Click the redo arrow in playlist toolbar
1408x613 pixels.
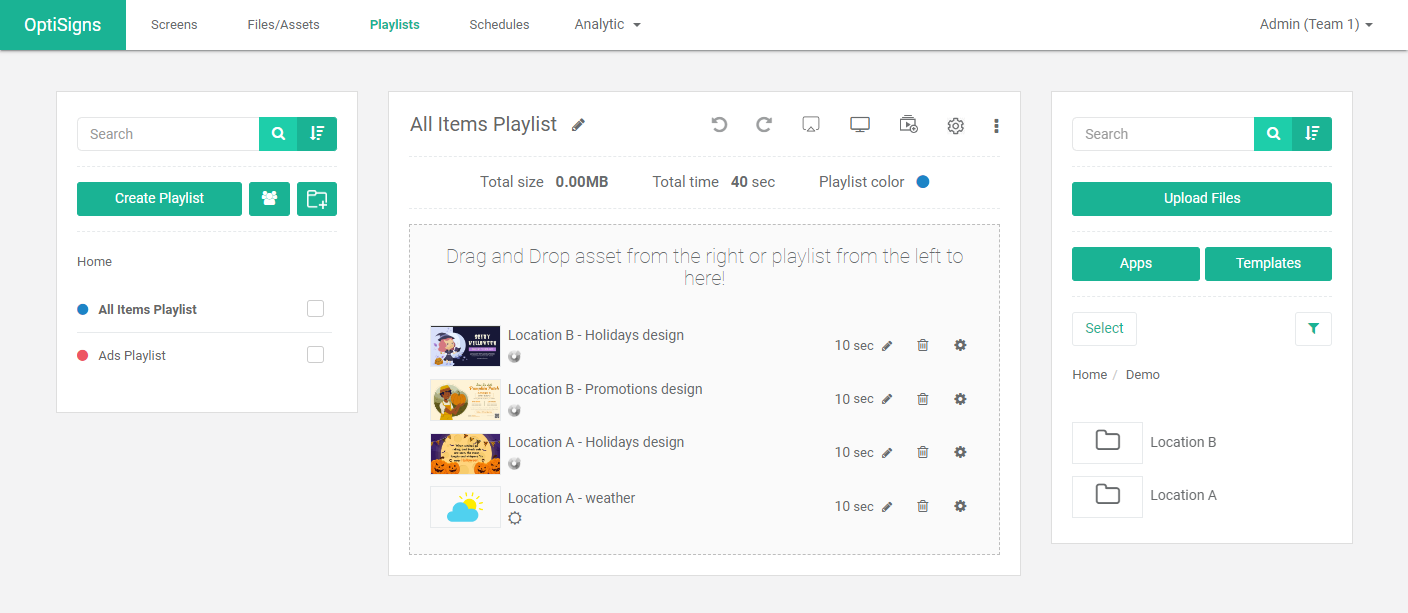coord(764,125)
